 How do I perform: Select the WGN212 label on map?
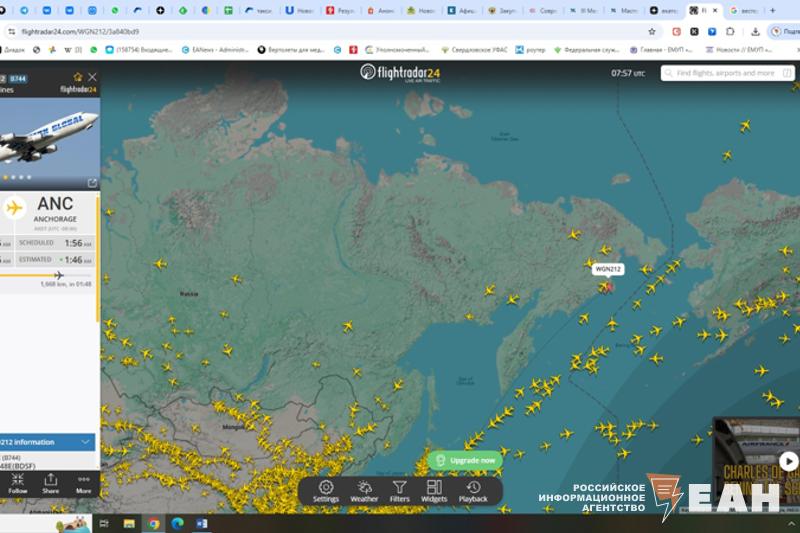(x=607, y=268)
